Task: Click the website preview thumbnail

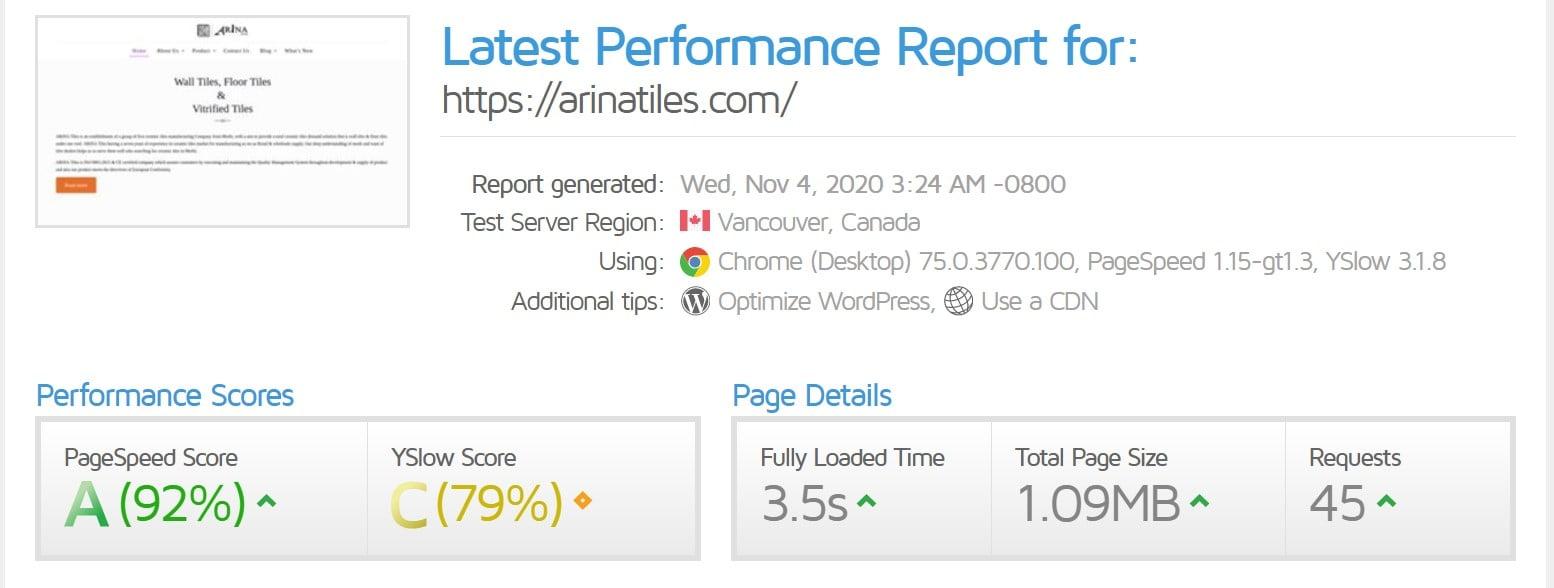Action: click(x=222, y=120)
